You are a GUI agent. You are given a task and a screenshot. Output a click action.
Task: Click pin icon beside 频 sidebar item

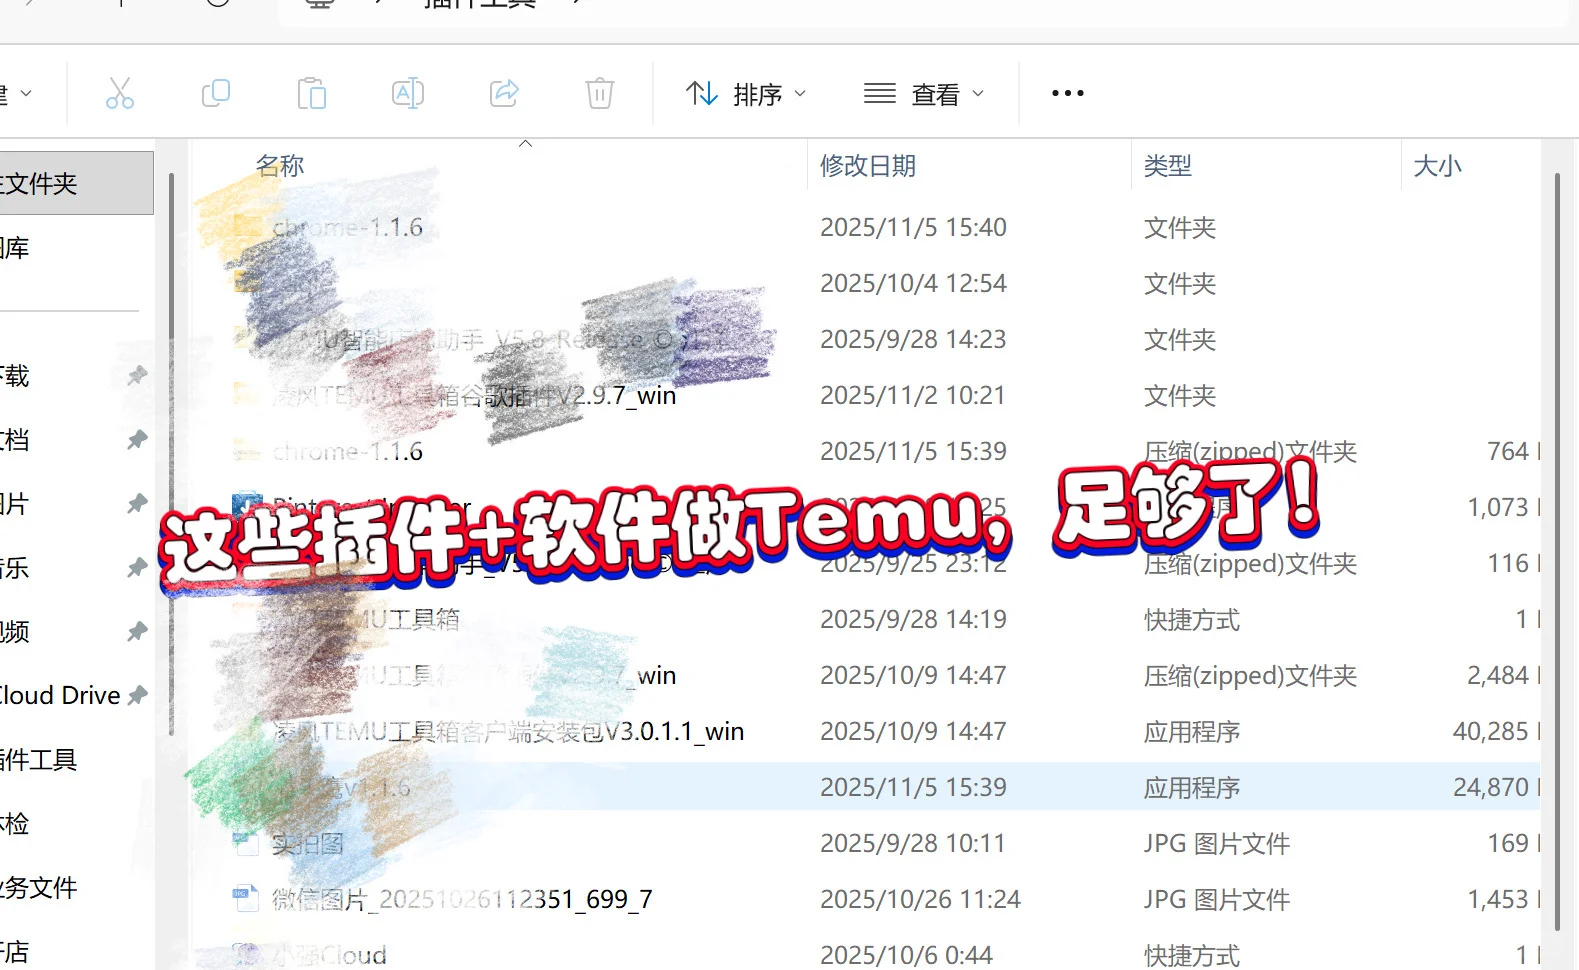pos(138,631)
